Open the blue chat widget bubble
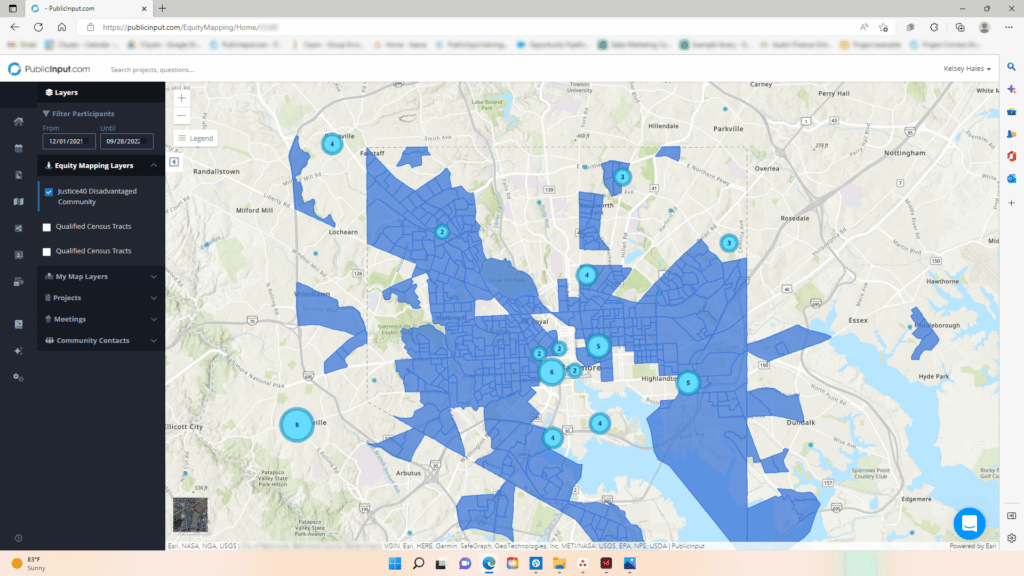This screenshot has height=576, width=1024. pyautogui.click(x=969, y=523)
